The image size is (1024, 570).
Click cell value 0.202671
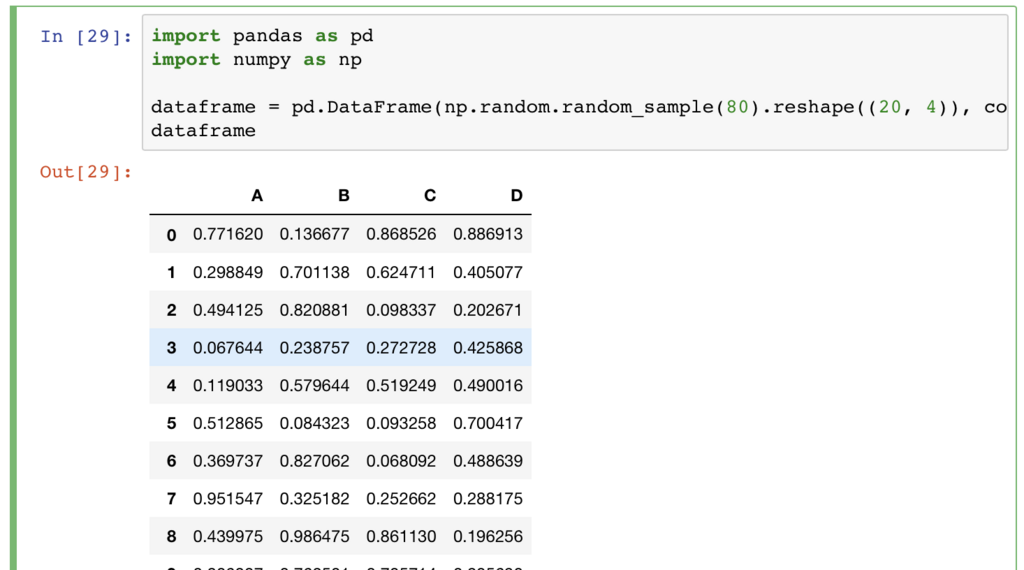point(488,310)
